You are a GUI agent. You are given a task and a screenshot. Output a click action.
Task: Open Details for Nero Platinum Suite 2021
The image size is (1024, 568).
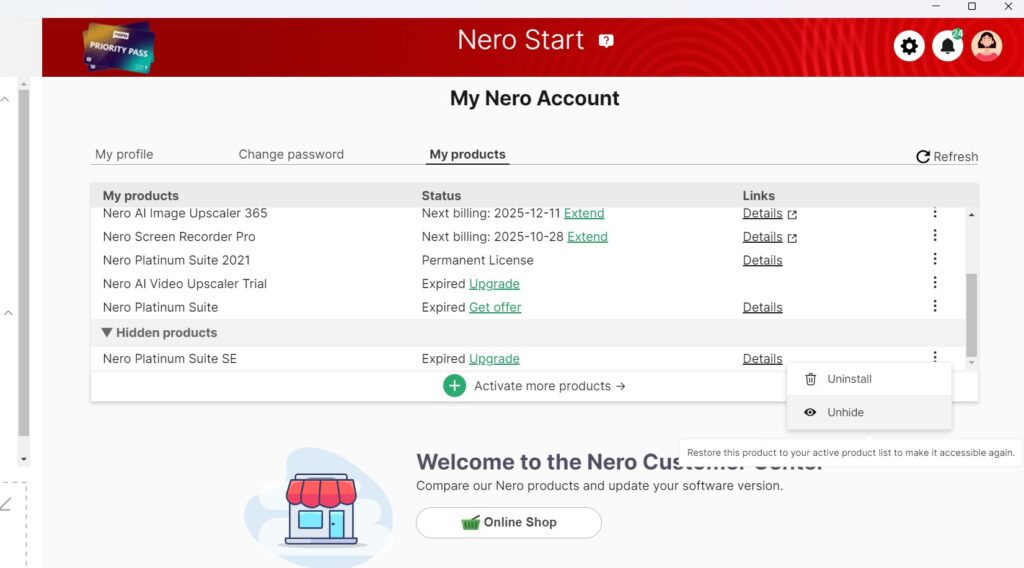click(762, 260)
